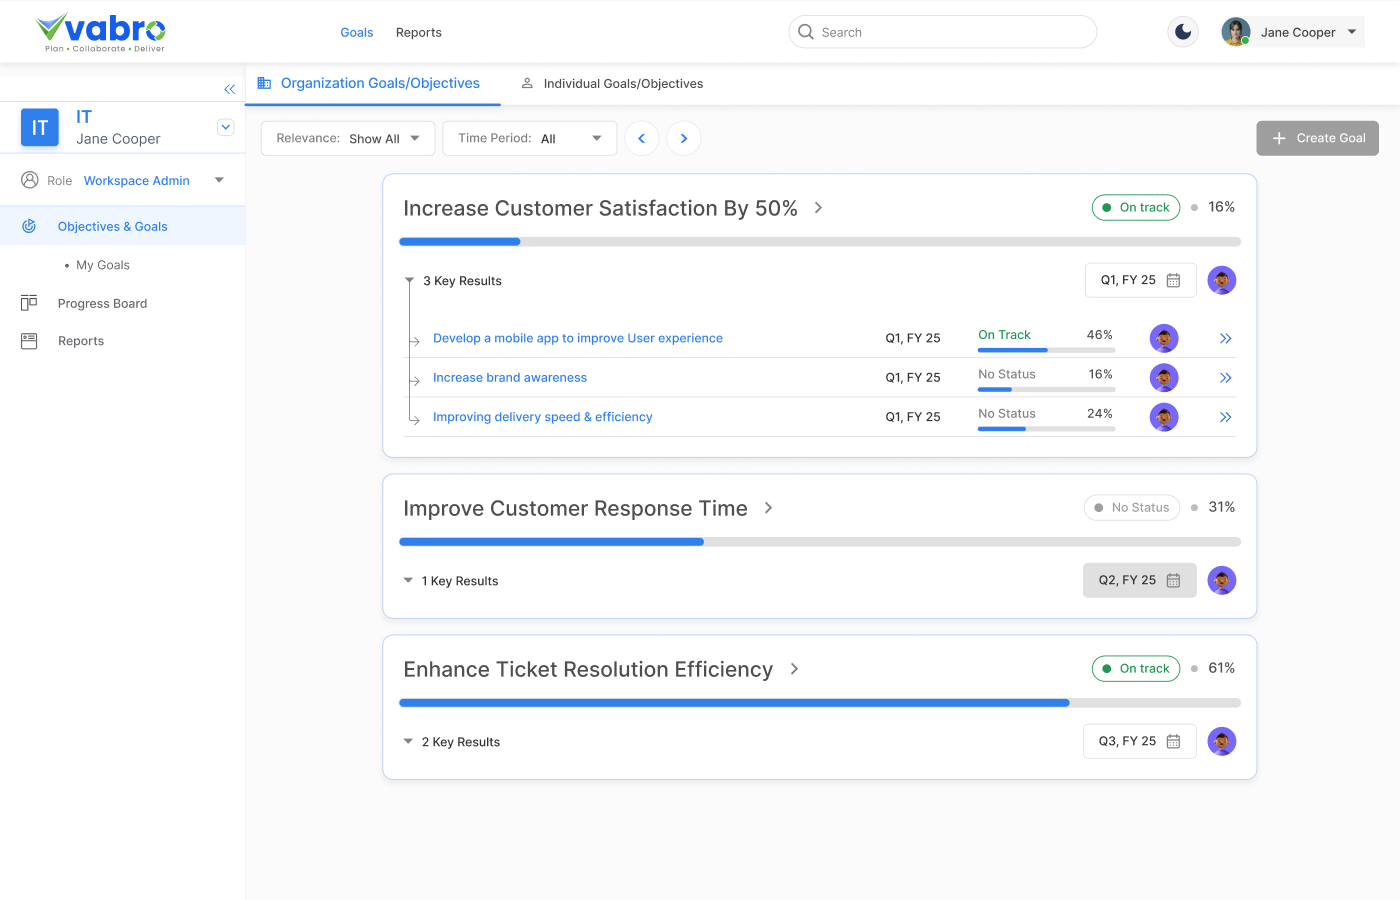Click avatar in Improving delivery speed row
Image resolution: width=1400 pixels, height=900 pixels.
click(x=1164, y=417)
